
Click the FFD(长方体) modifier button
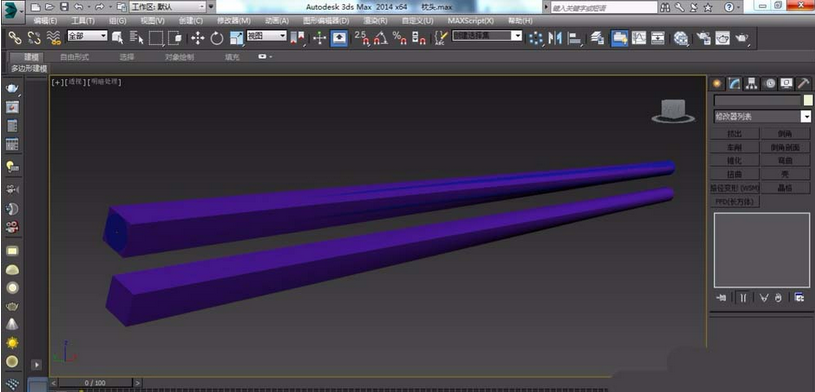point(735,201)
